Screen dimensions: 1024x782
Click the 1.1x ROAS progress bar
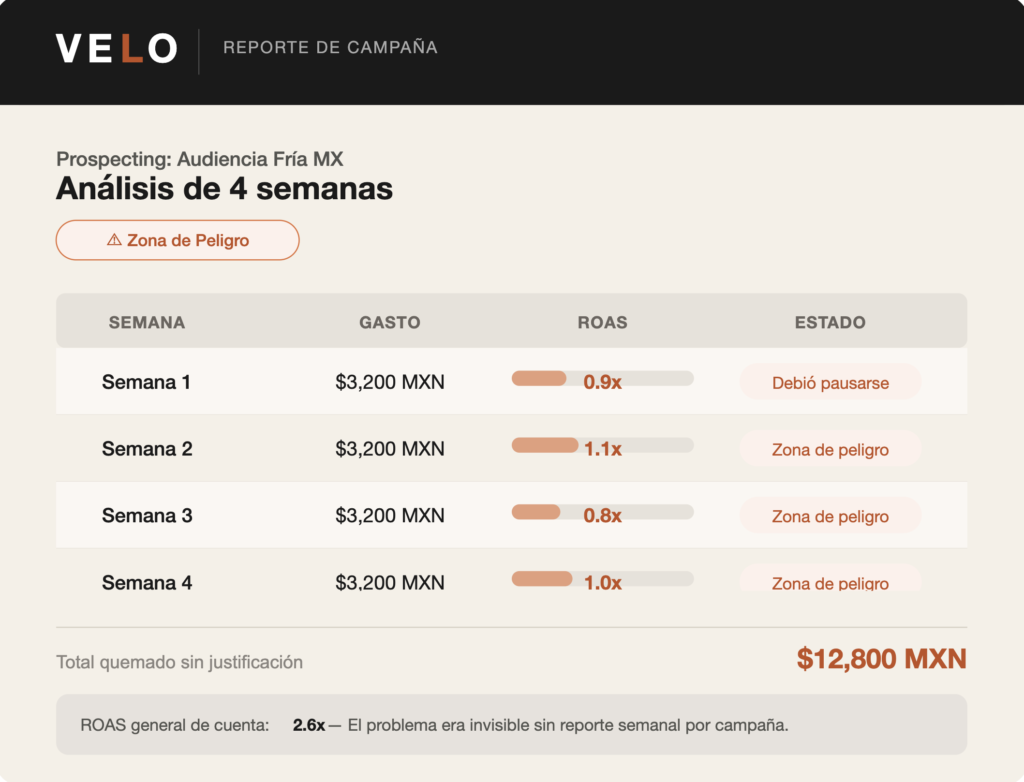pyautogui.click(x=602, y=445)
